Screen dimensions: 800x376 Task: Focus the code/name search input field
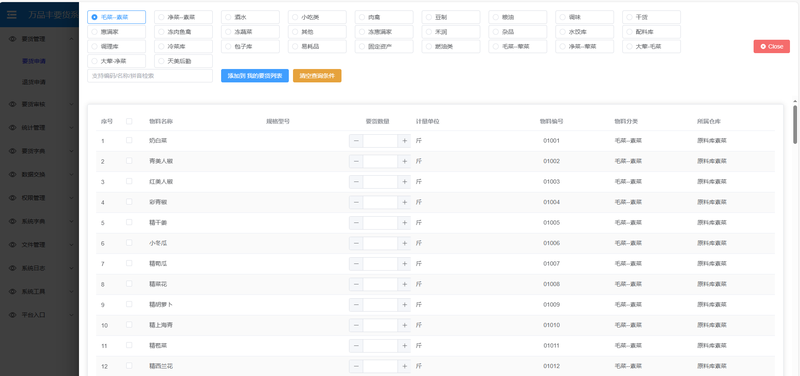(x=150, y=76)
